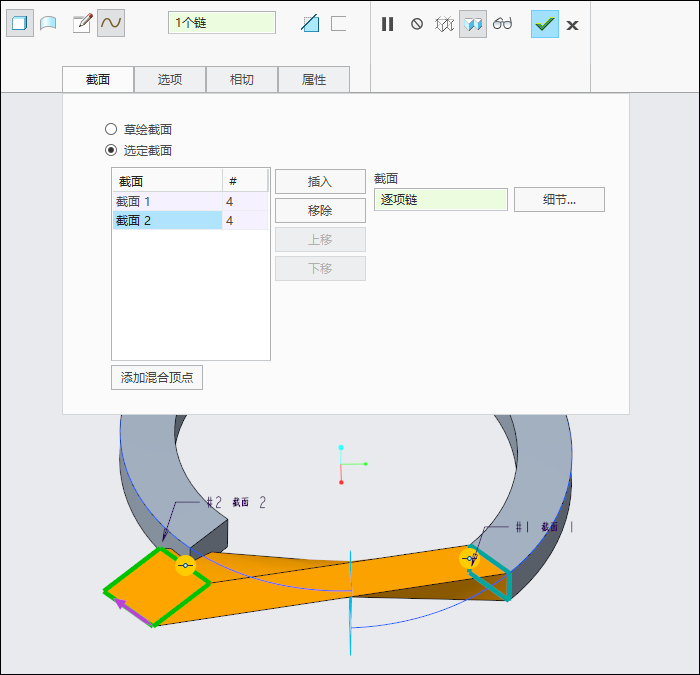The width and height of the screenshot is (700, 675).
Task: Select the 截面 2 row
Action: (x=191, y=221)
